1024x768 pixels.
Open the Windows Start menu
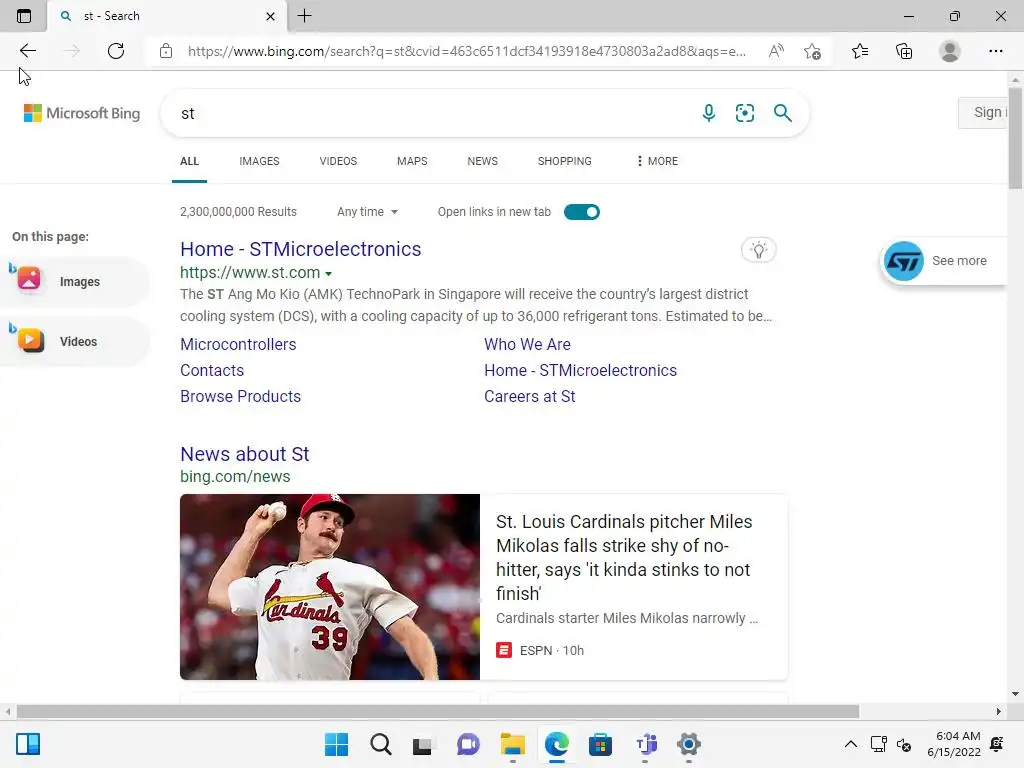pos(336,744)
